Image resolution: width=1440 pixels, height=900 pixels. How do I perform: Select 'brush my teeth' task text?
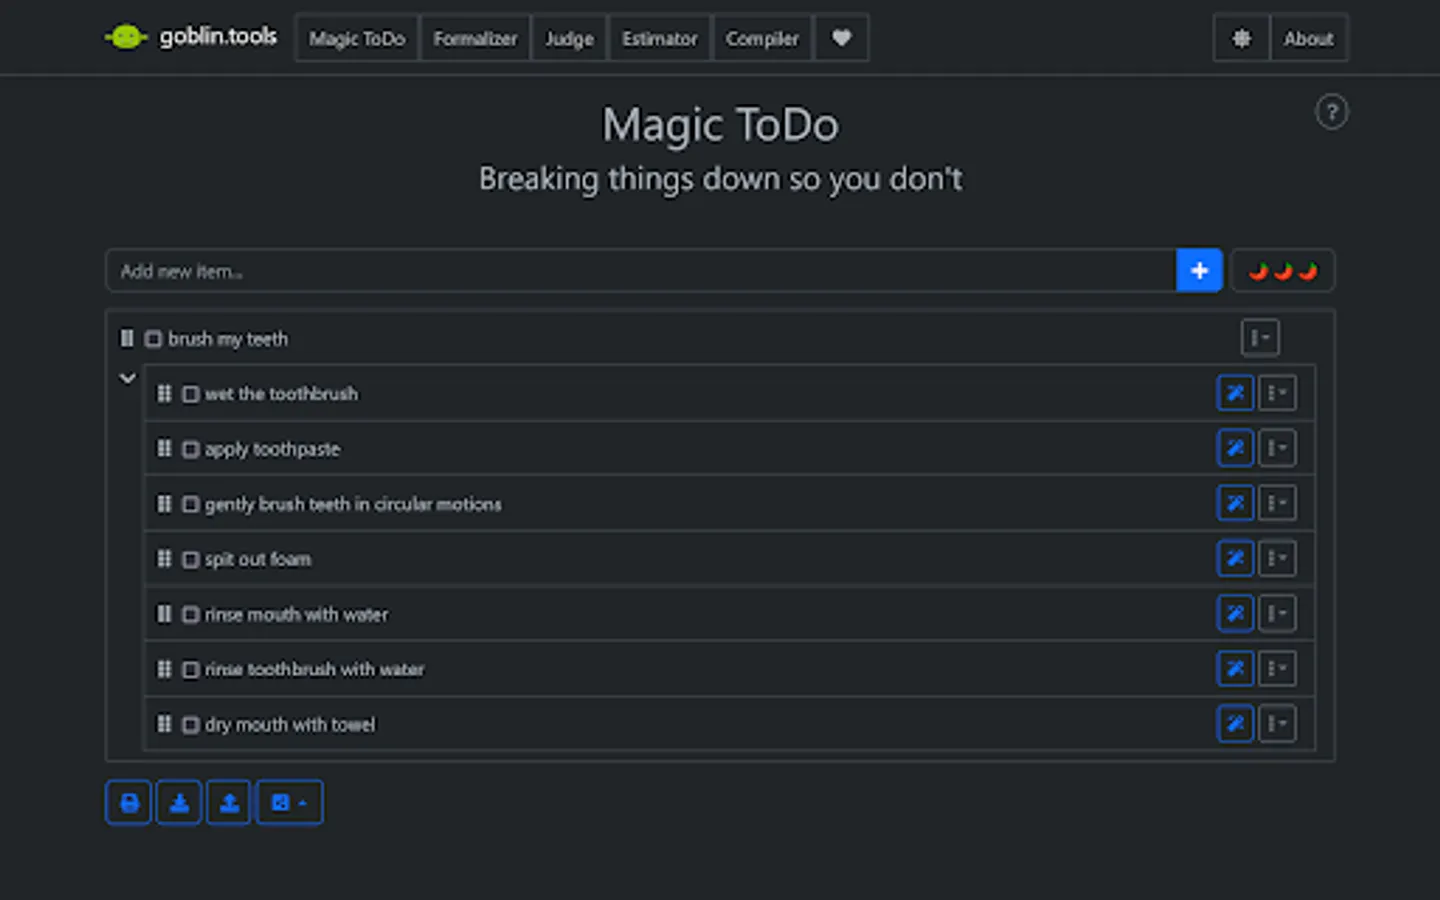pyautogui.click(x=228, y=339)
